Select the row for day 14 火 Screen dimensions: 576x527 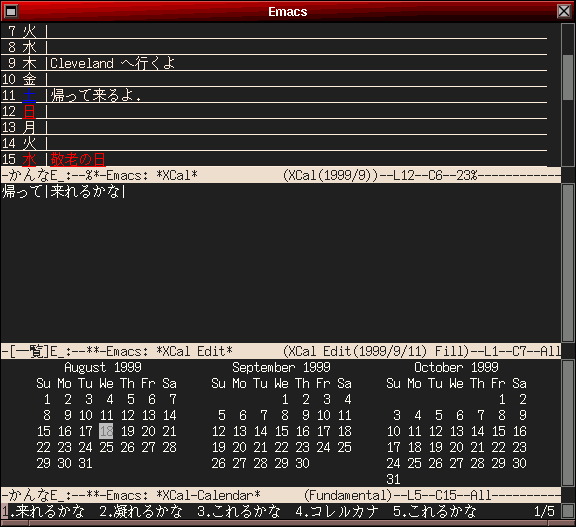(x=274, y=143)
